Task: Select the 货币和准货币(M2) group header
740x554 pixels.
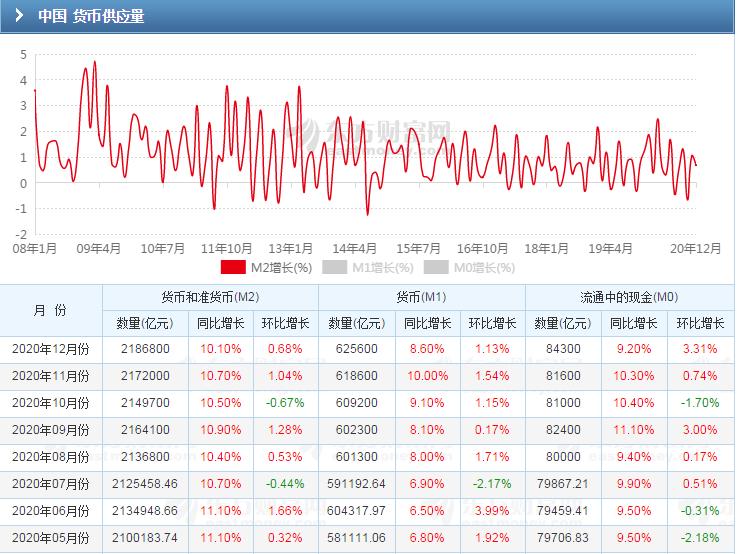Action: [x=210, y=297]
